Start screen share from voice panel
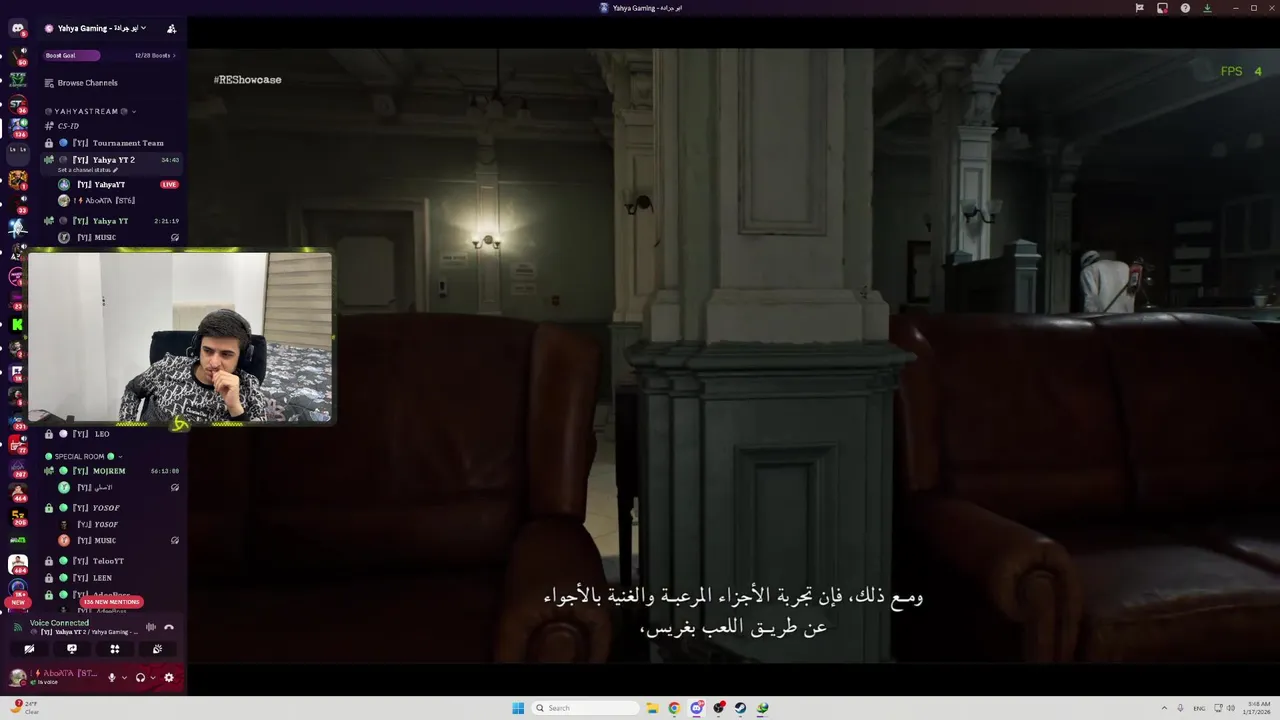 coord(71,649)
